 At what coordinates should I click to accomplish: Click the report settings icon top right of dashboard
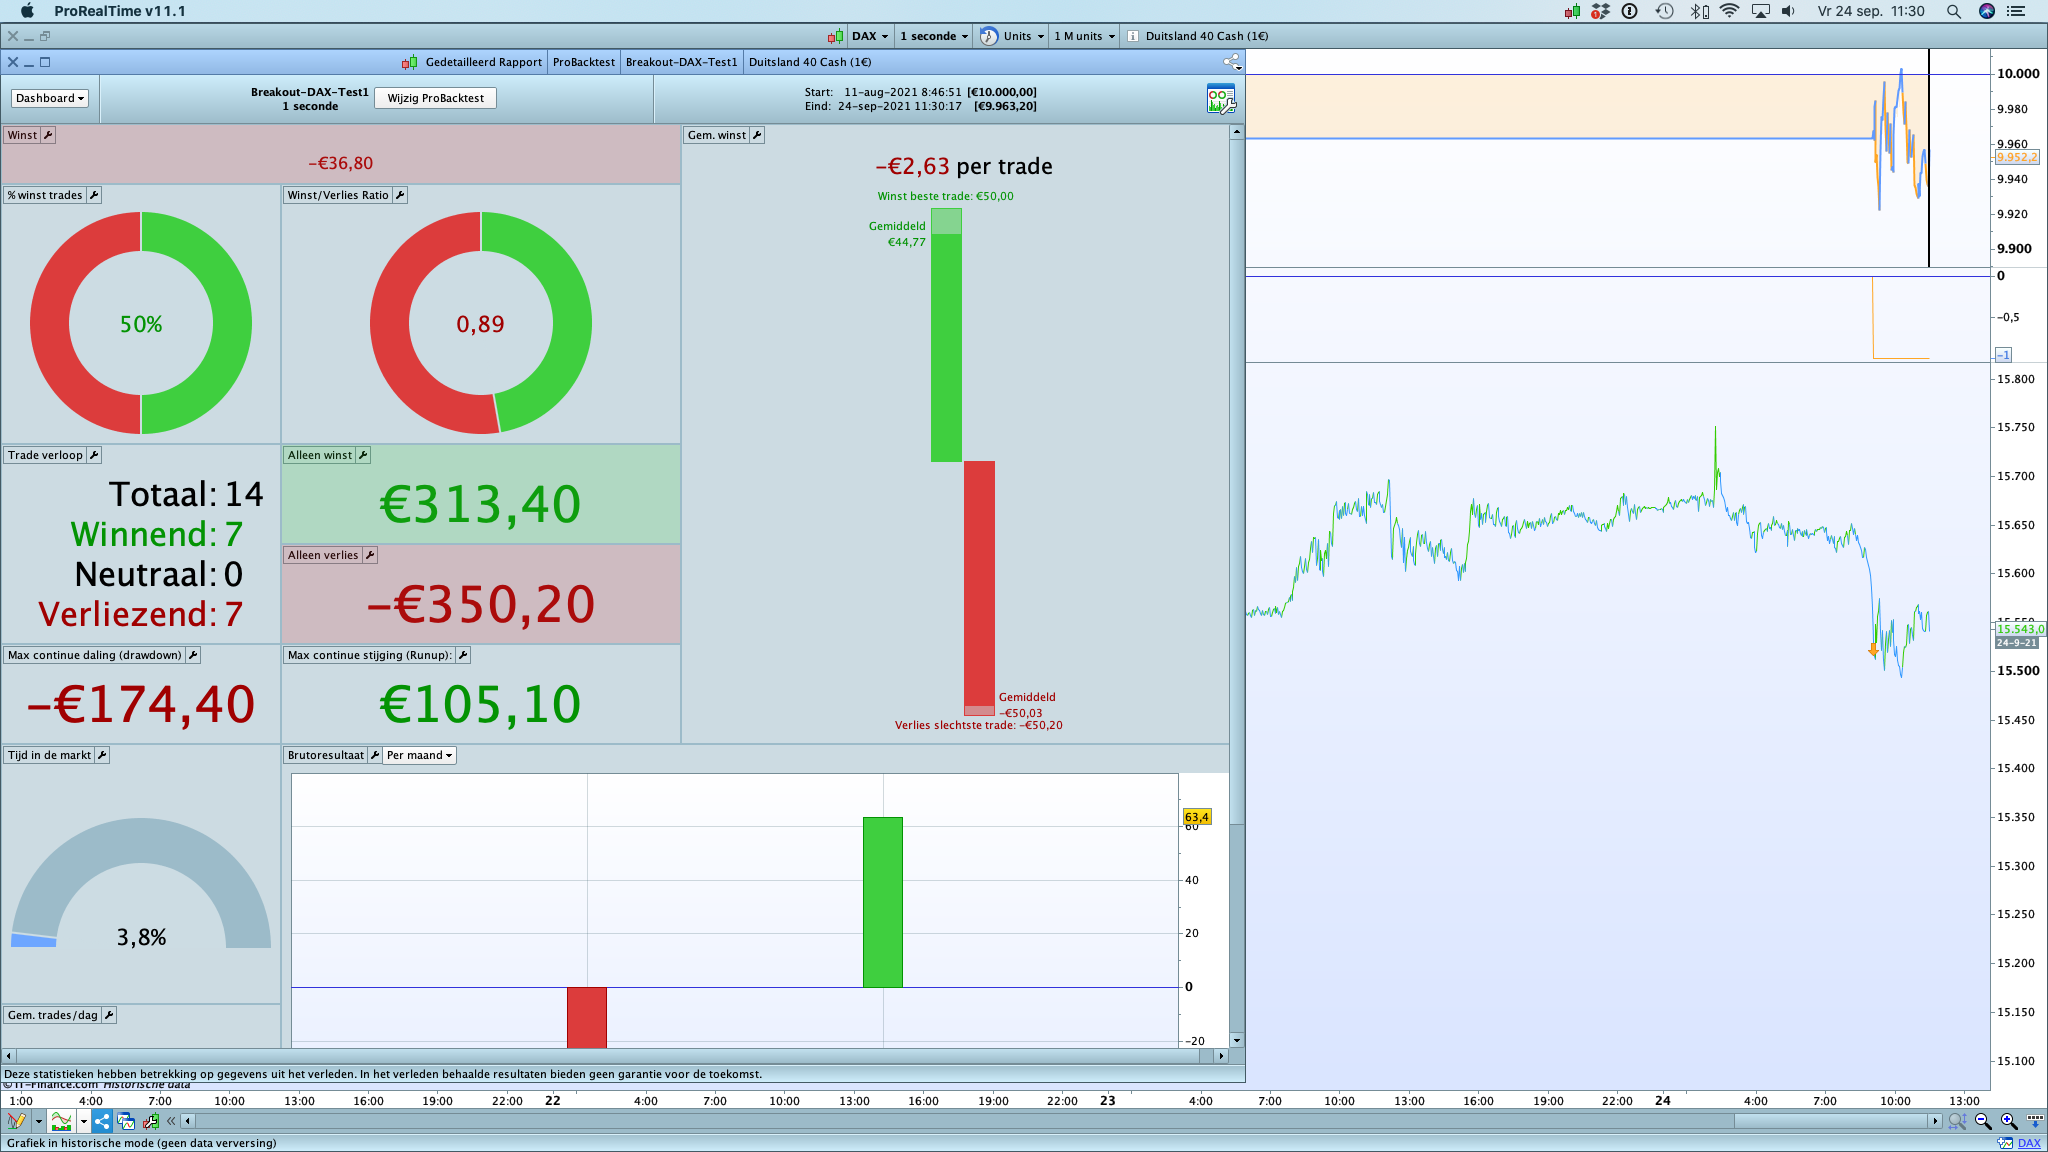pyautogui.click(x=1220, y=99)
